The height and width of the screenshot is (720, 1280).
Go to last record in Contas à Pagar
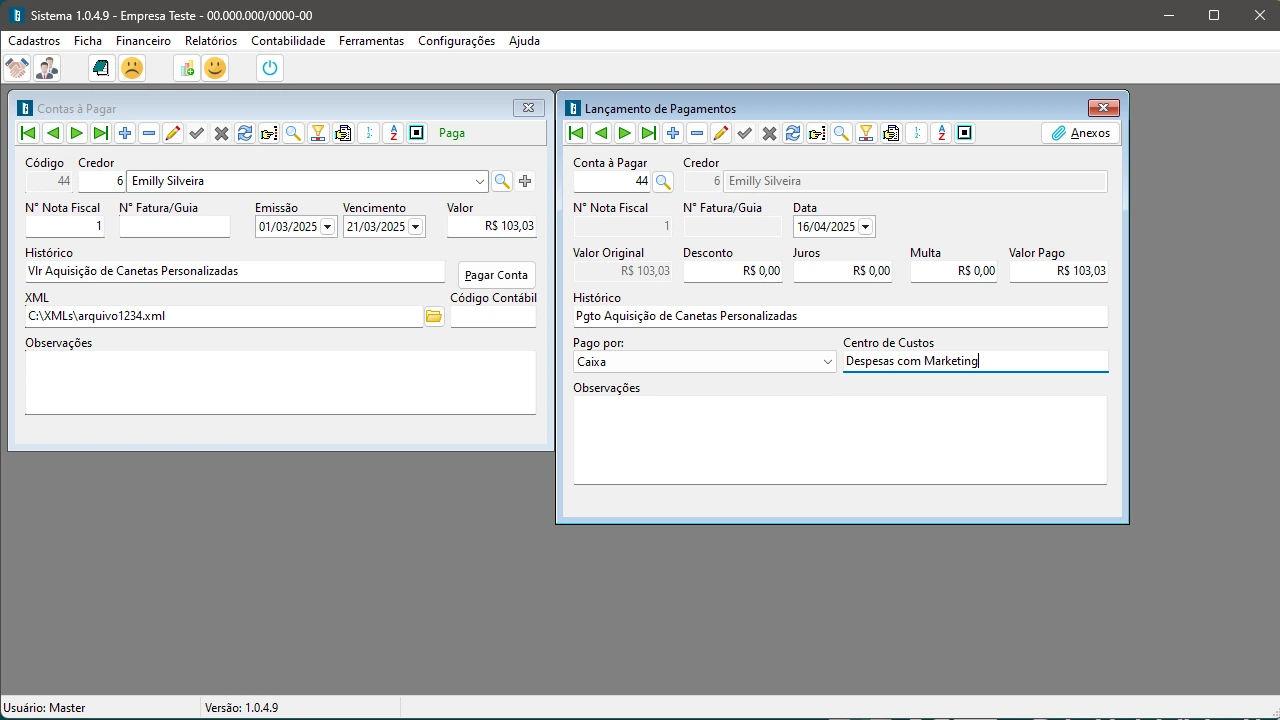tap(100, 133)
